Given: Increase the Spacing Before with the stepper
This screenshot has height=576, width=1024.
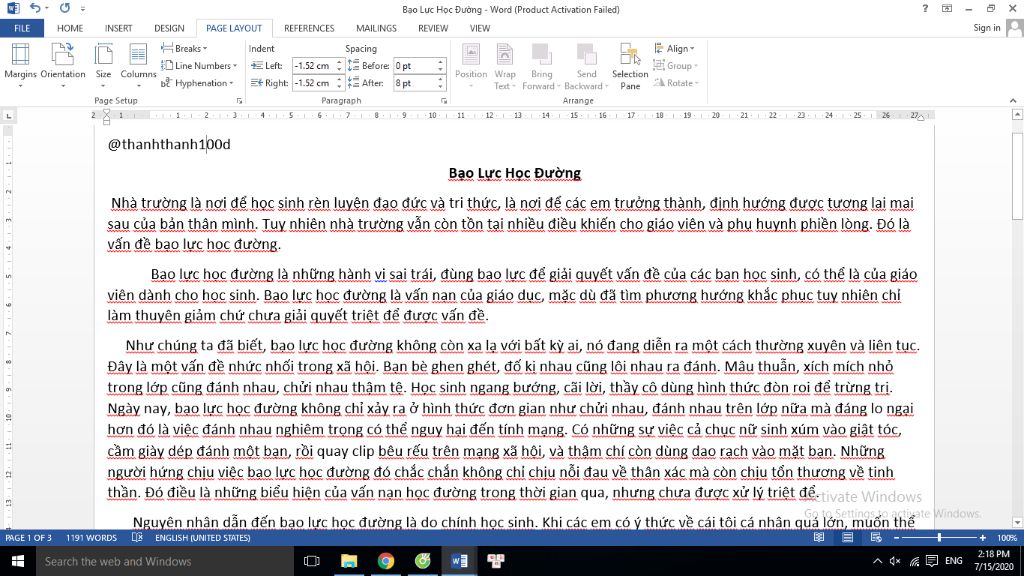Looking at the screenshot, I should [x=440, y=62].
